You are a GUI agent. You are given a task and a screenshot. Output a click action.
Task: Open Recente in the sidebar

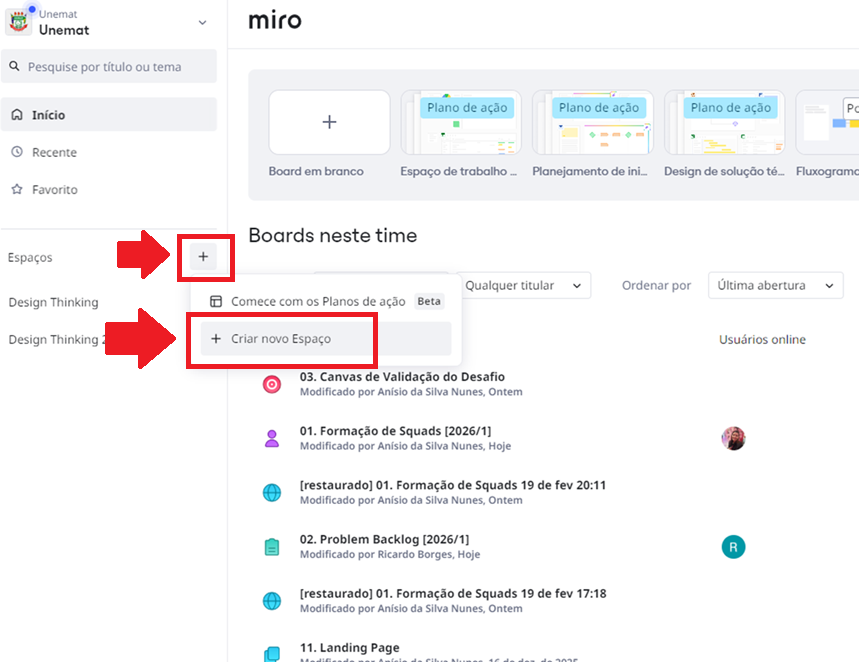click(108, 152)
